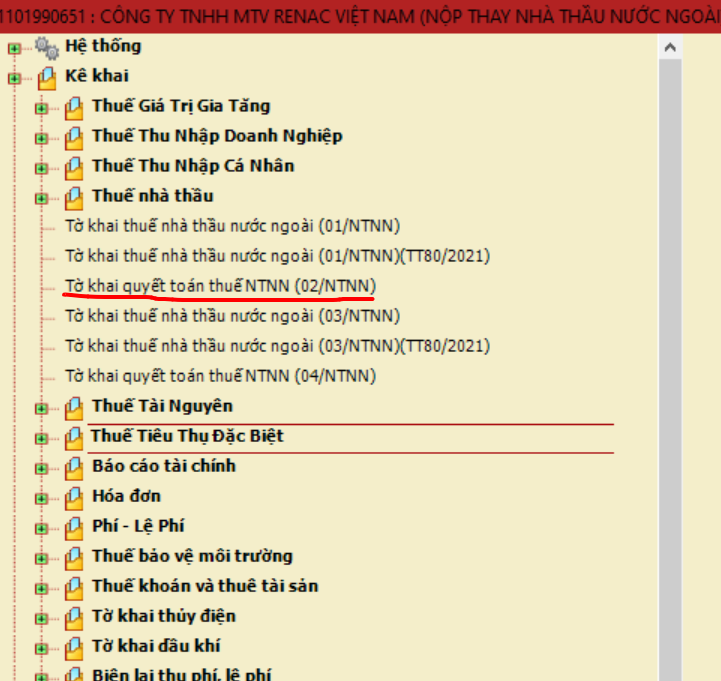The image size is (721, 681).
Task: Click the folder icon for Thuế Tài Nguyên
Action: [x=73, y=406]
